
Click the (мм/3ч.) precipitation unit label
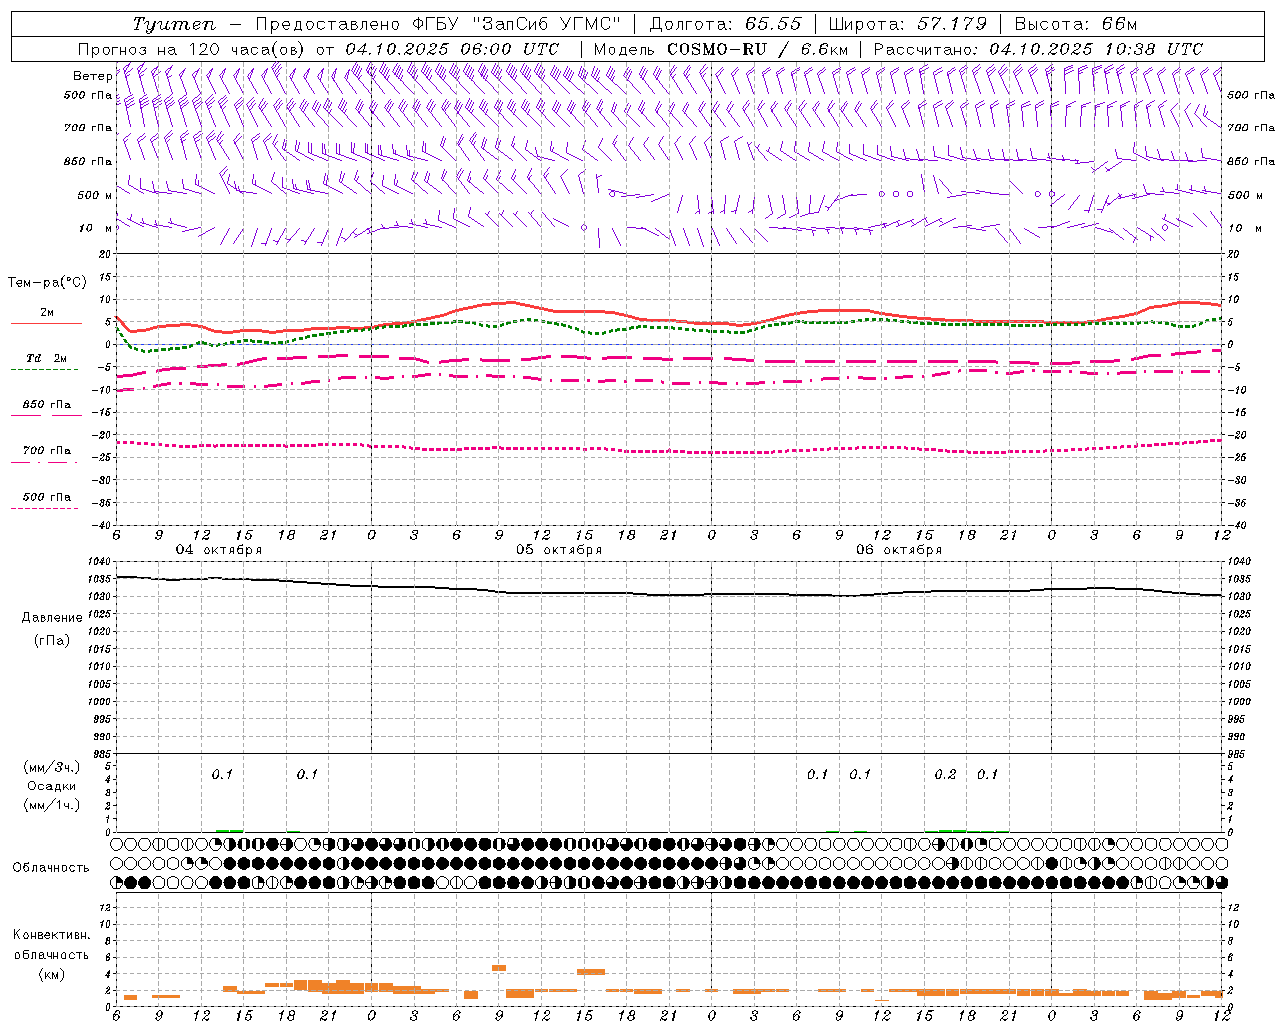52,767
